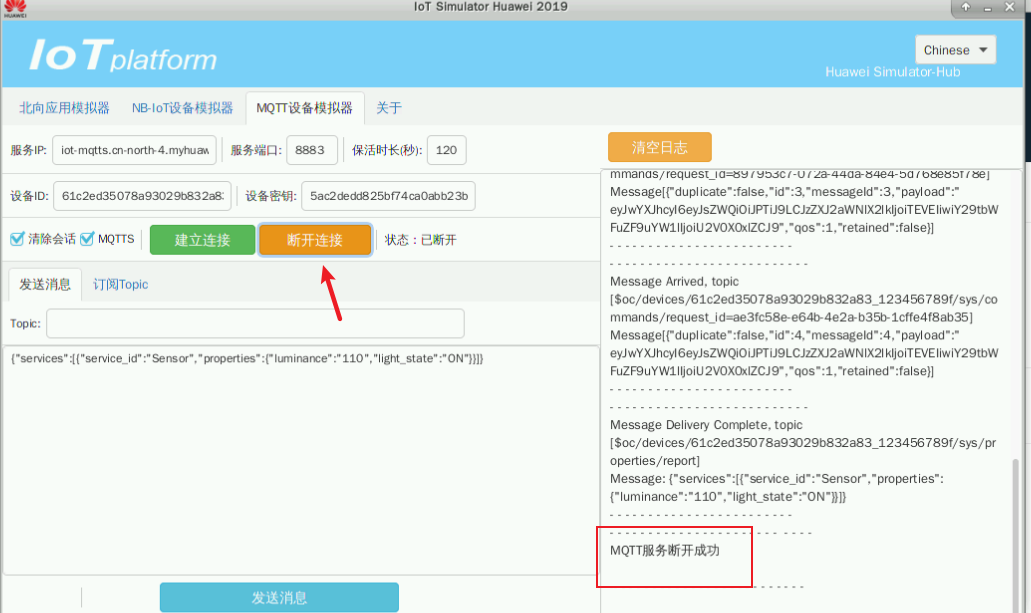The image size is (1031, 613).
Task: Click the empty Topic input field
Action: point(255,324)
